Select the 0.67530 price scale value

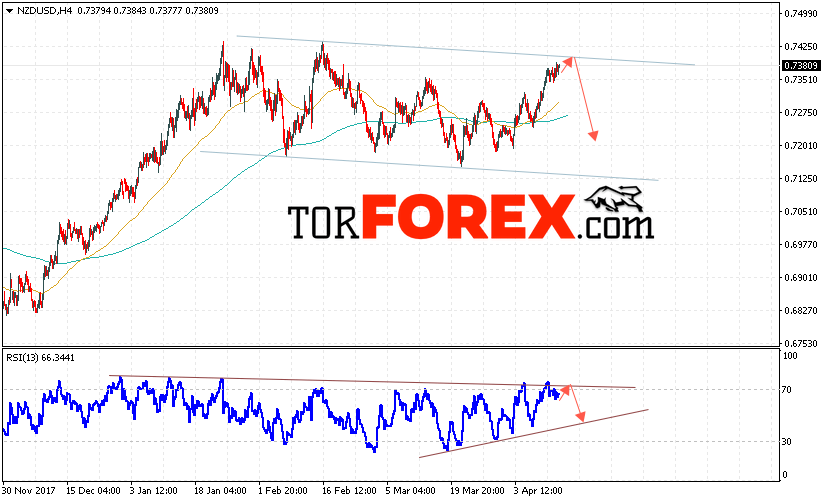[x=801, y=344]
